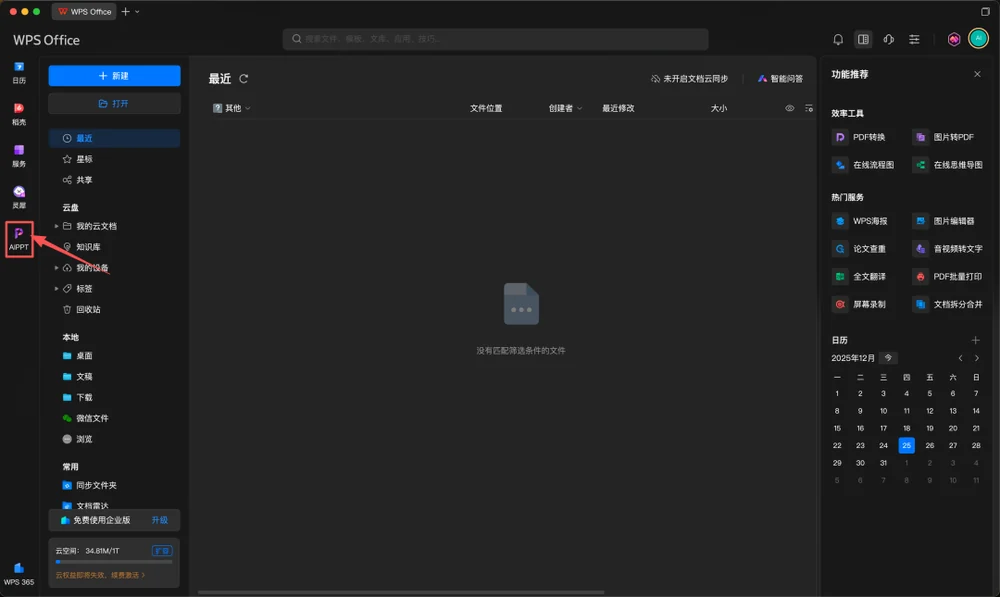Switch to the WPS Office tab
The width and height of the screenshot is (1000, 597).
84,11
